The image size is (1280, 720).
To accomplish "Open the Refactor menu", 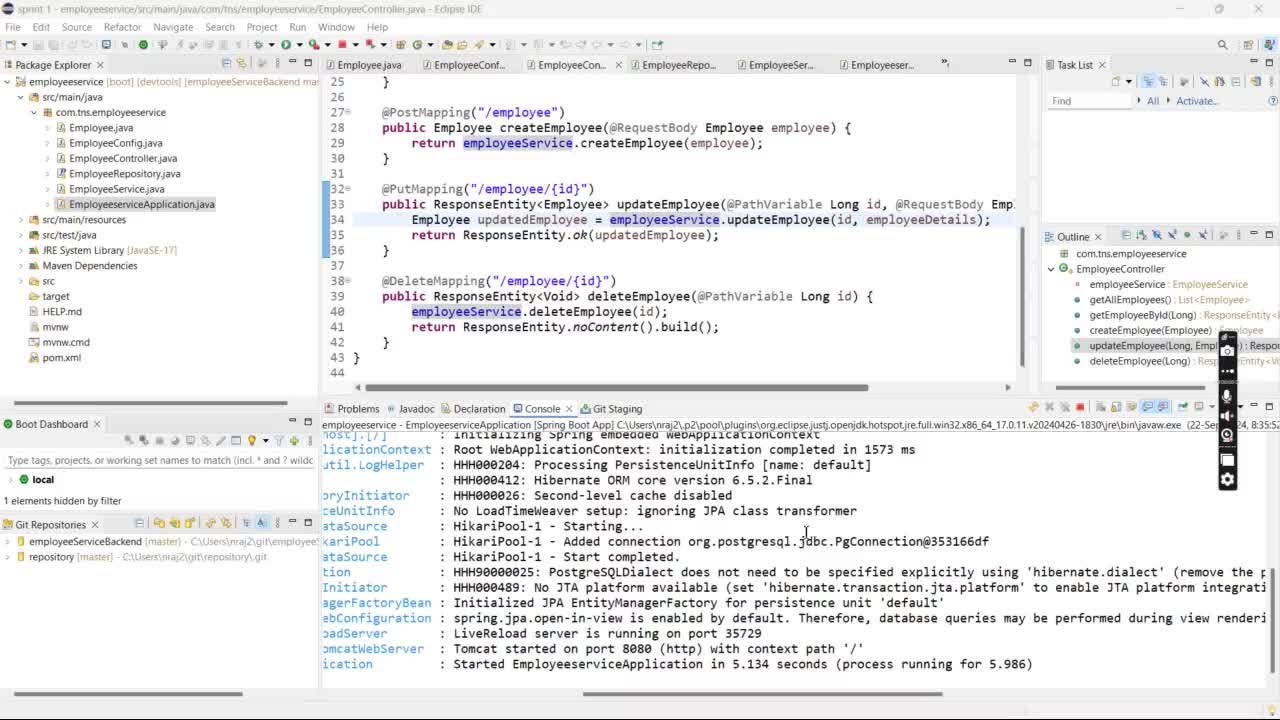I will tap(122, 27).
